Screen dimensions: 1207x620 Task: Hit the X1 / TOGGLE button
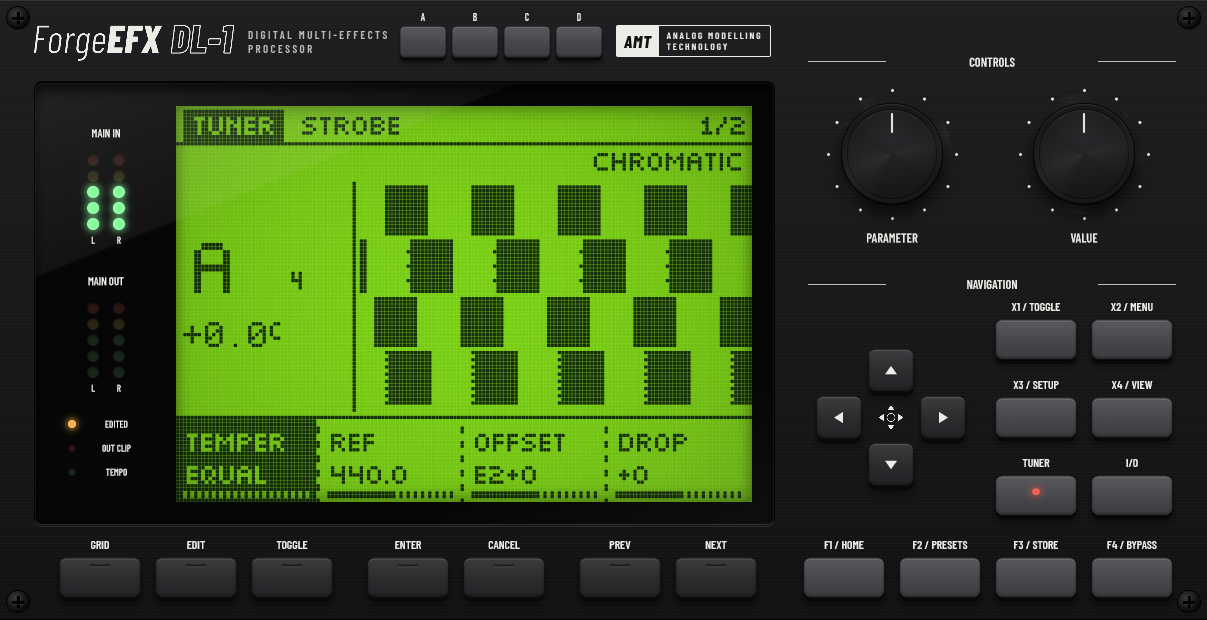pos(1036,339)
